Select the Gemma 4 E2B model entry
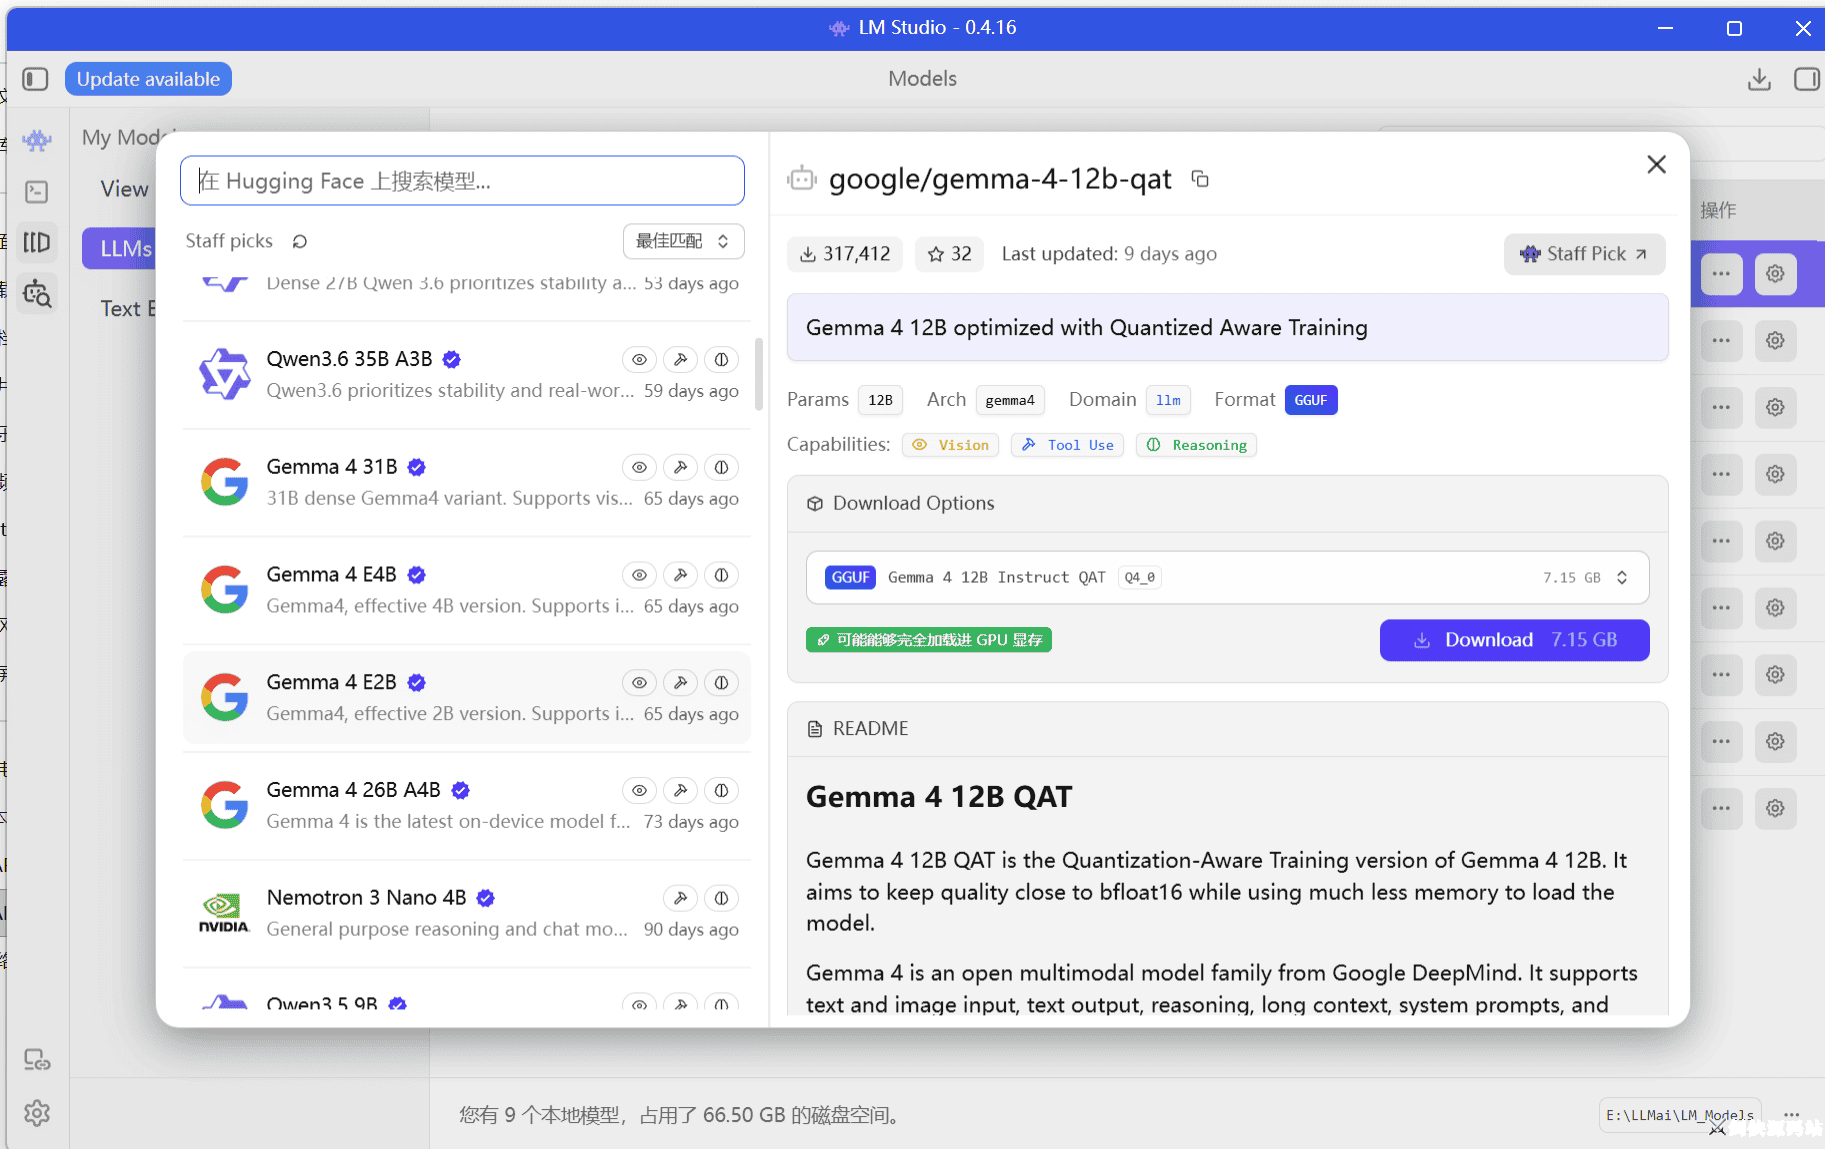Image resolution: width=1825 pixels, height=1149 pixels. [x=467, y=698]
